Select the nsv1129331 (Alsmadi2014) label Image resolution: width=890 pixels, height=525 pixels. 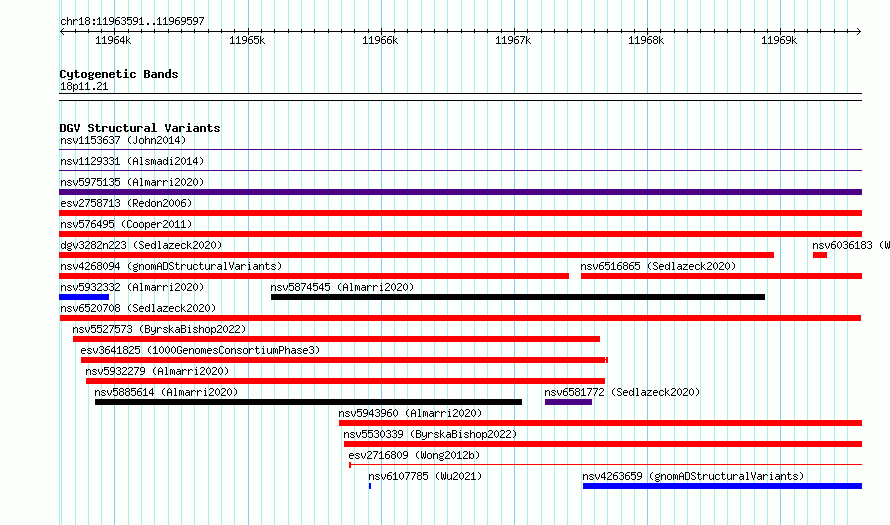click(132, 161)
